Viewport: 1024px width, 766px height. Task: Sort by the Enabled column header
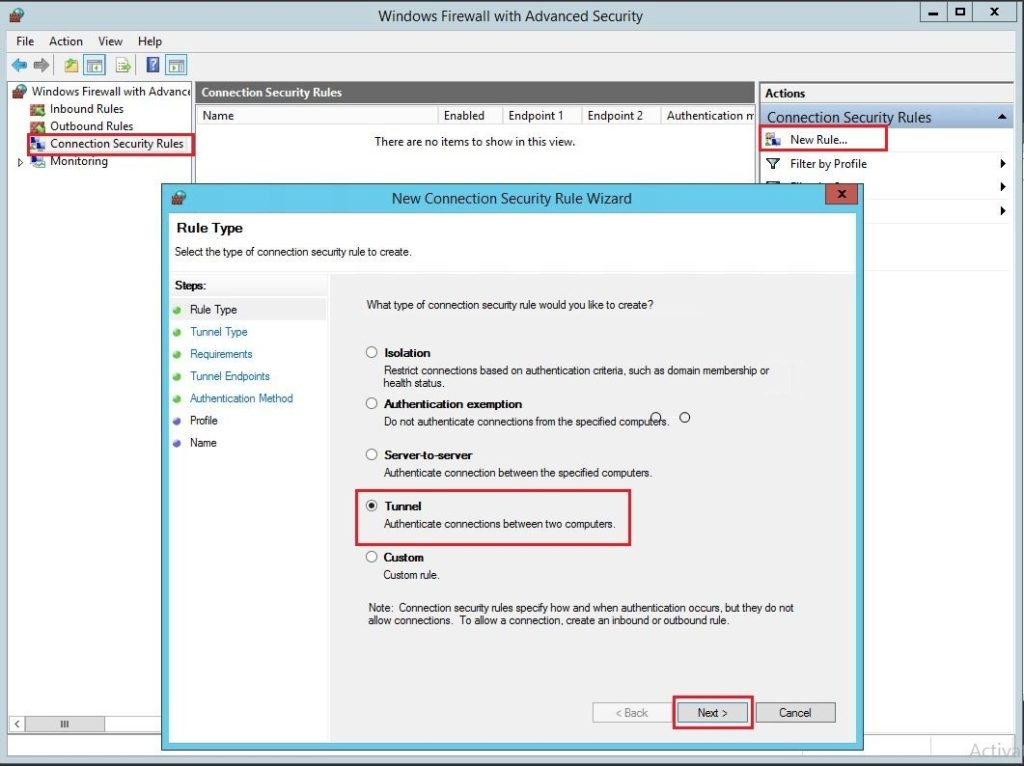point(470,116)
